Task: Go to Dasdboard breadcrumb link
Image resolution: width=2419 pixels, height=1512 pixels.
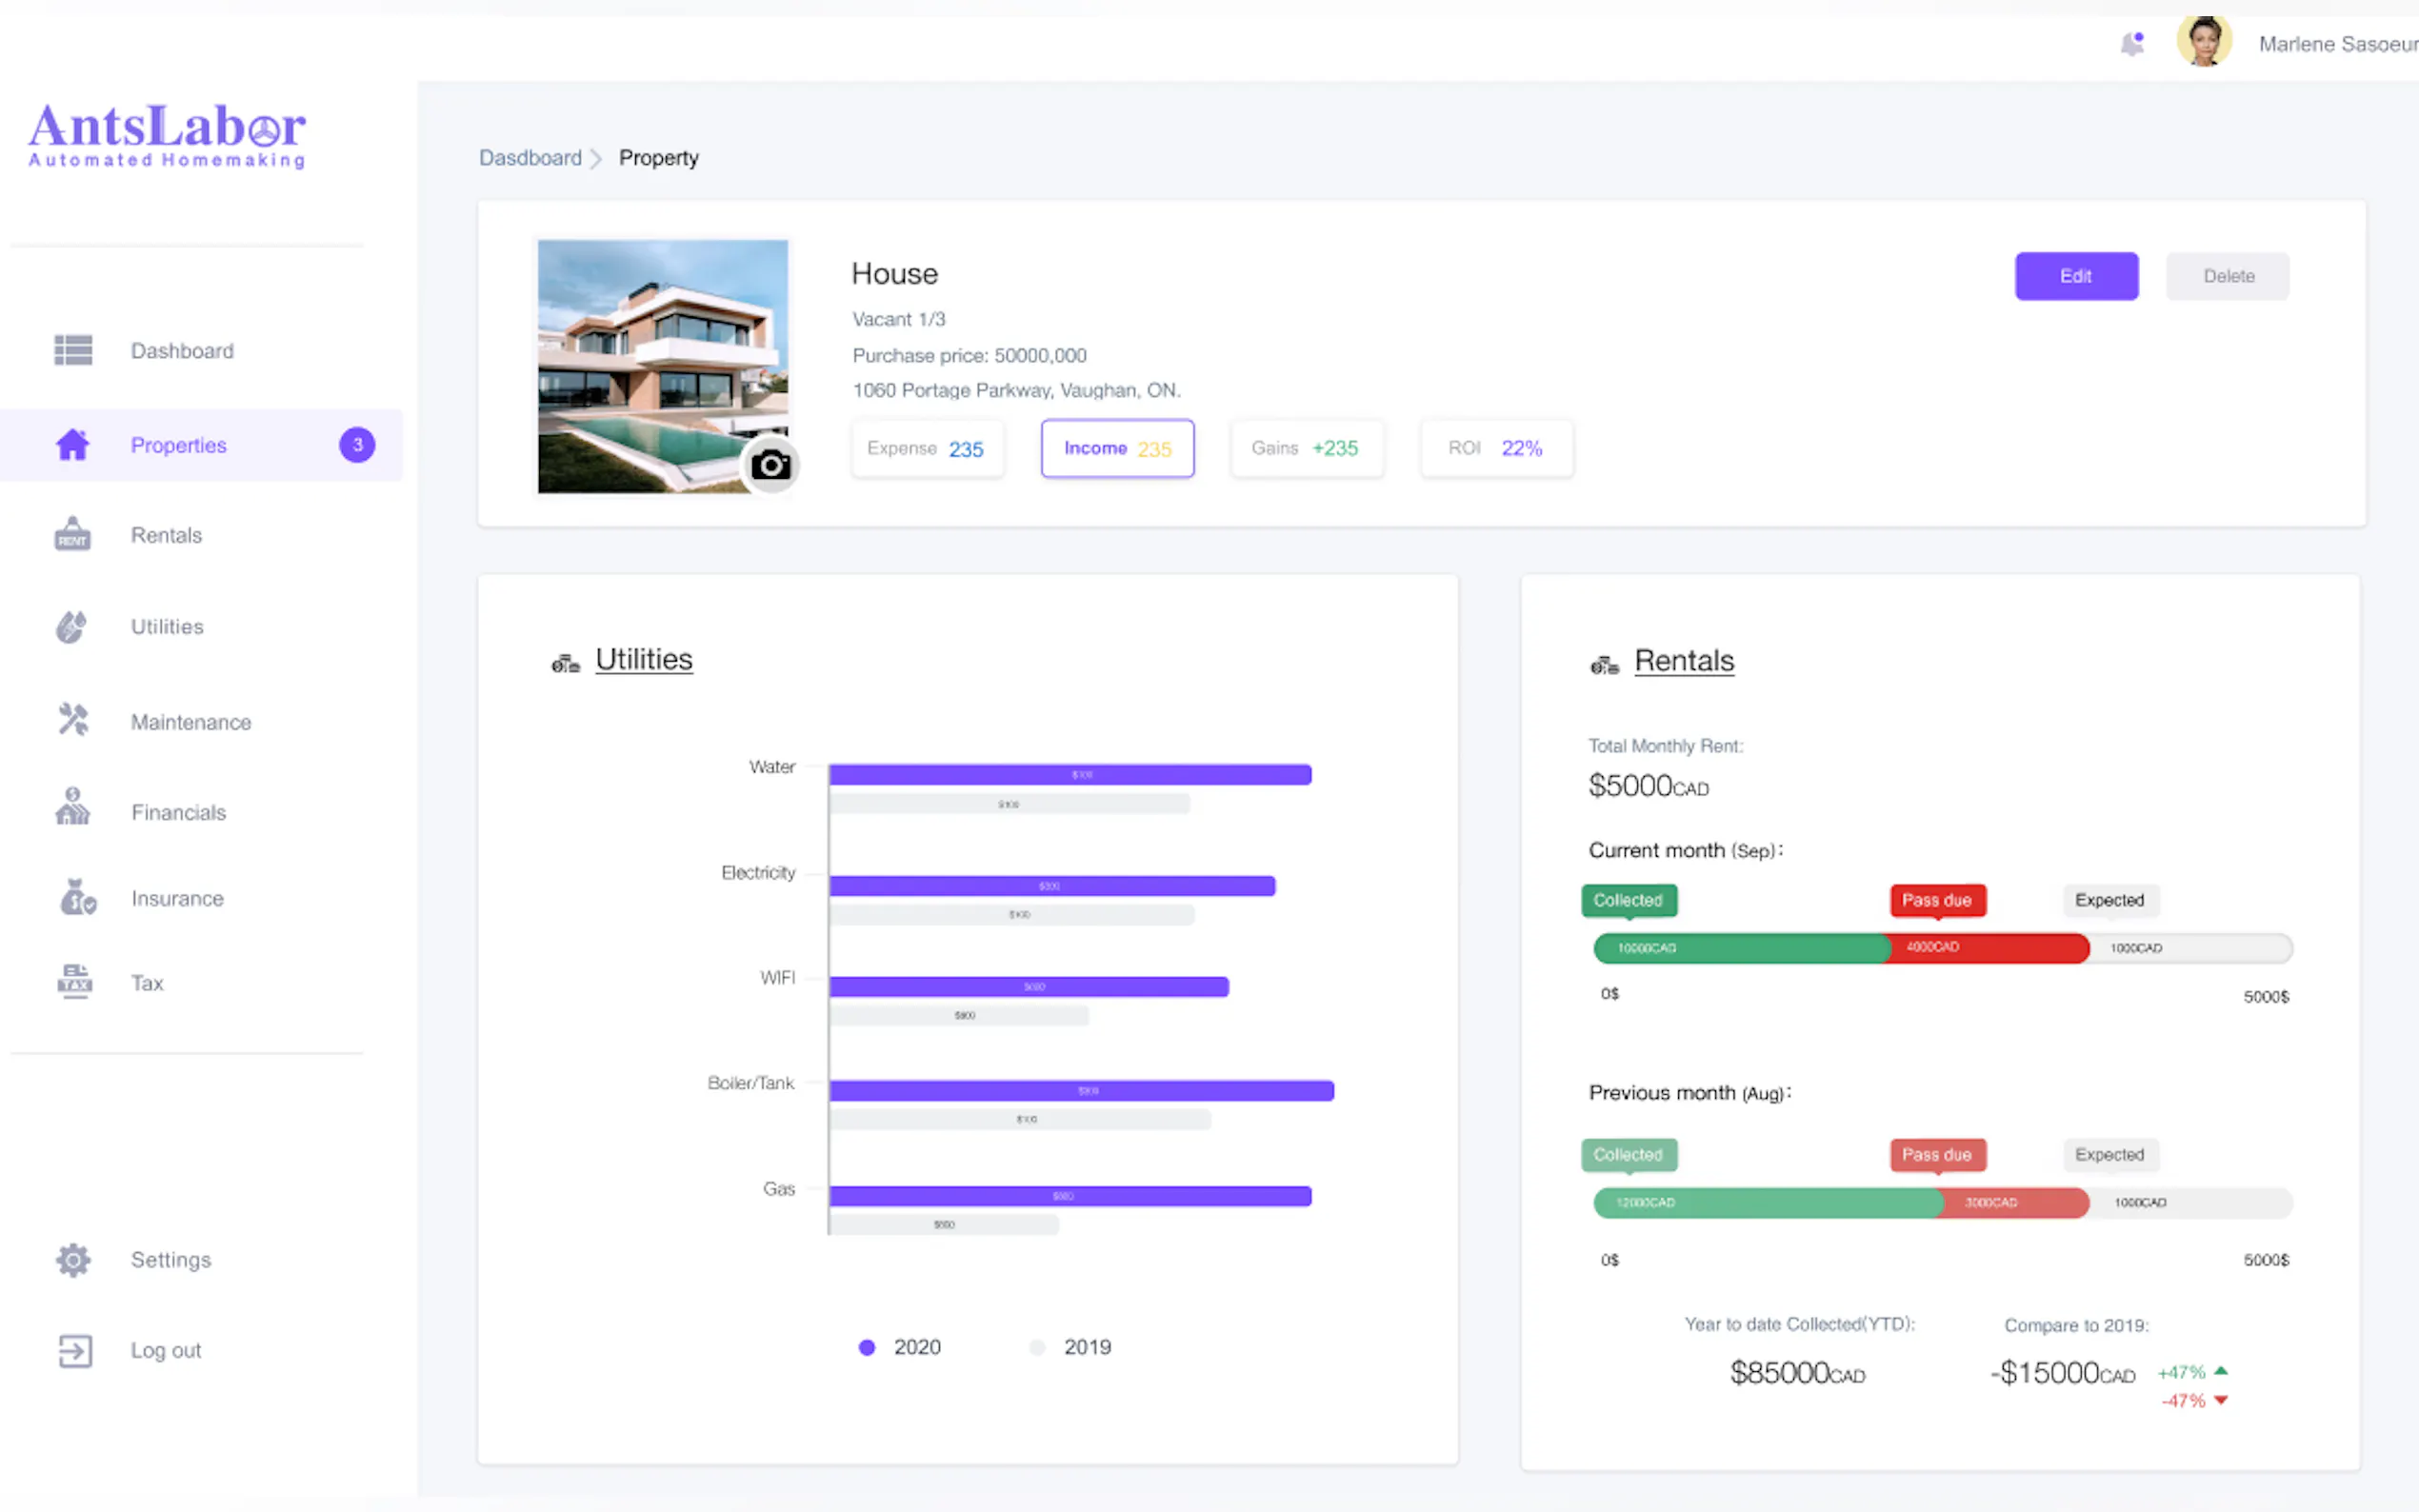Action: coord(530,158)
